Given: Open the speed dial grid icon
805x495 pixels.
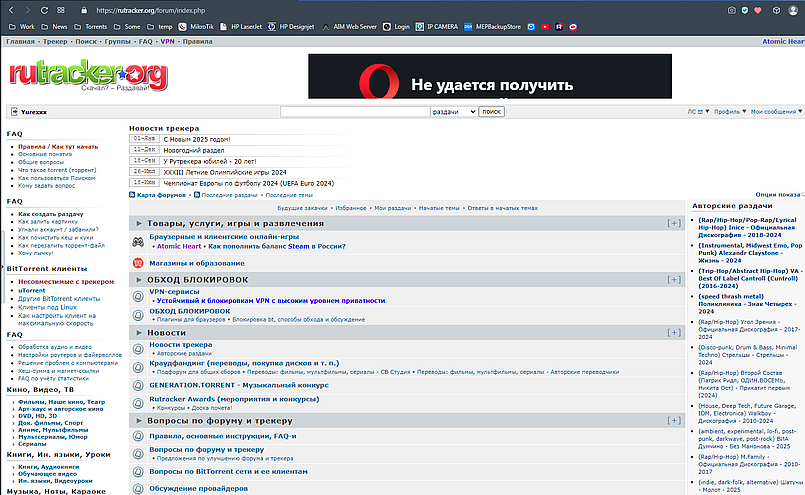Looking at the screenshot, I should click(61, 10).
